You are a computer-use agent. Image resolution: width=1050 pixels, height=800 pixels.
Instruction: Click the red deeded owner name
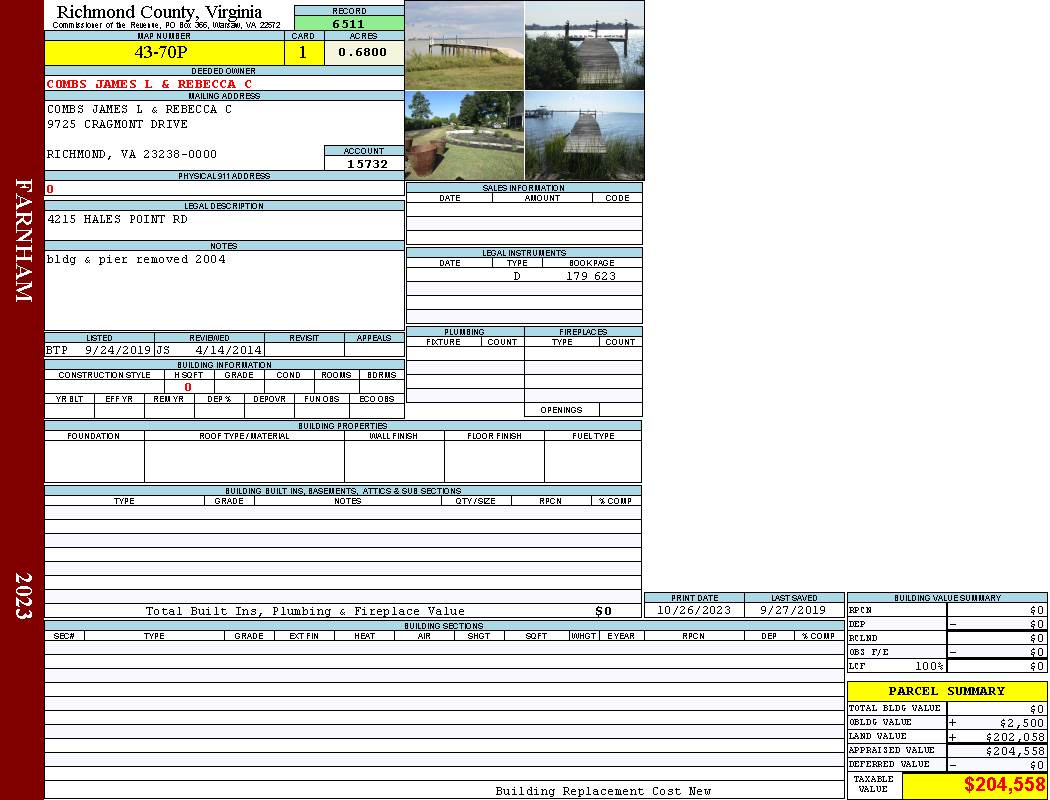coord(149,84)
